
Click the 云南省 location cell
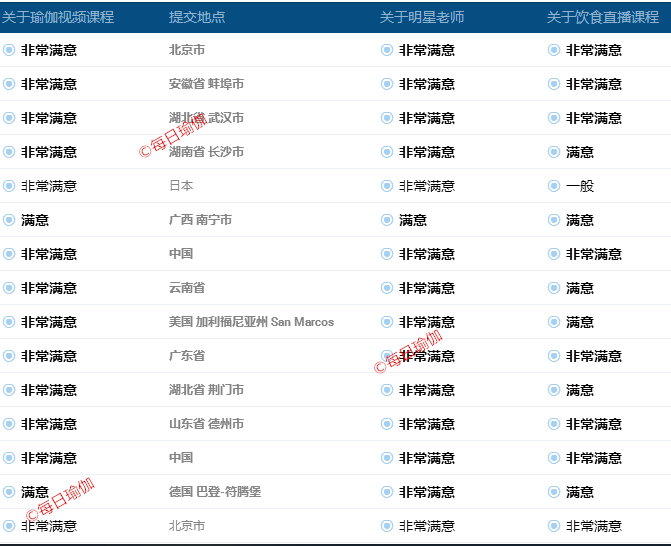[187, 288]
